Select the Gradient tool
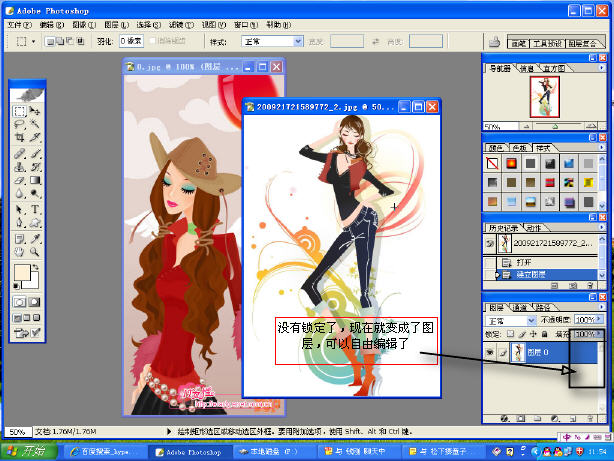Viewport: 614px width, 461px height. tap(35, 180)
